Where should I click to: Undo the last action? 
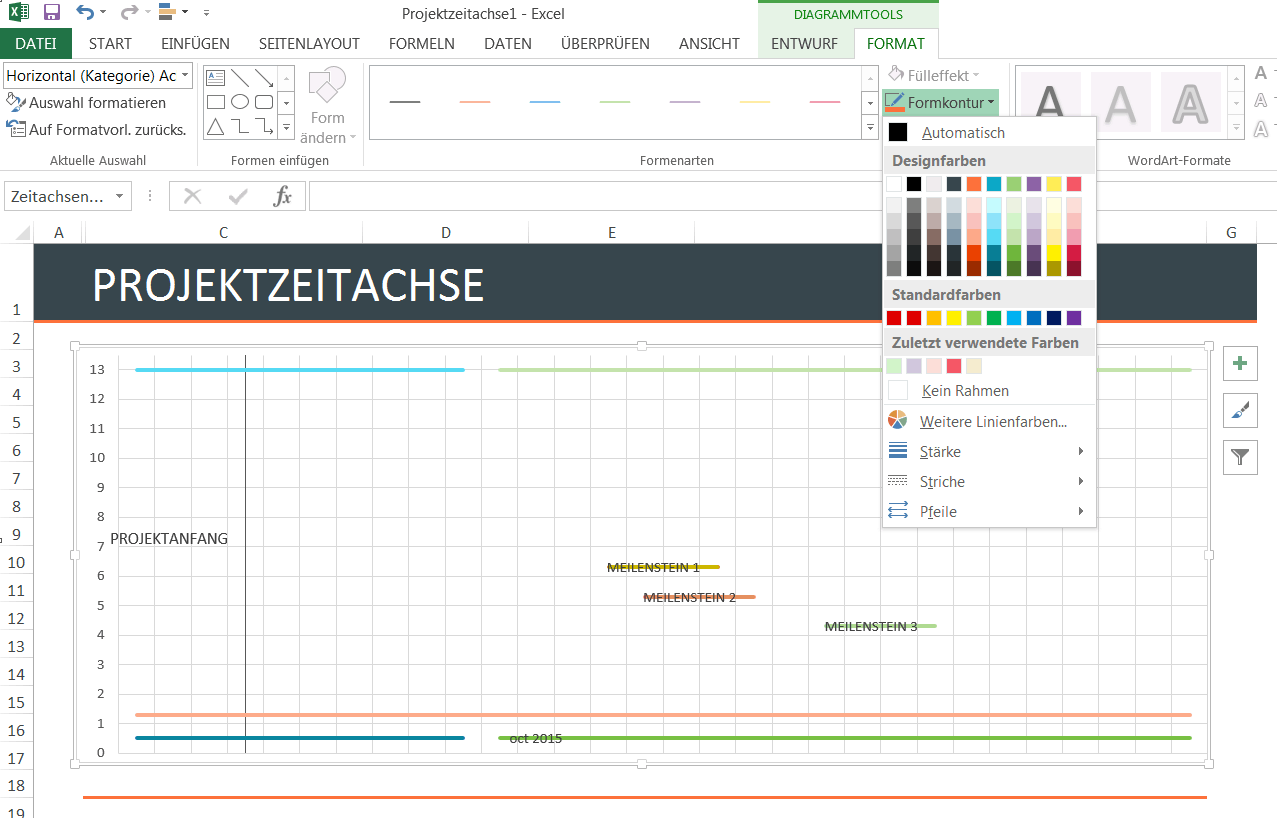(x=85, y=13)
